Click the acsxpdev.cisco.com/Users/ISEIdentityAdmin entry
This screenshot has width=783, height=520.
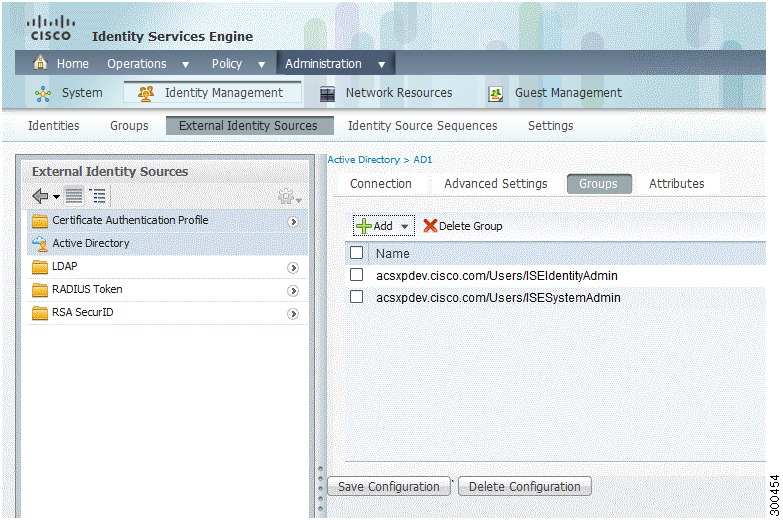(497, 276)
